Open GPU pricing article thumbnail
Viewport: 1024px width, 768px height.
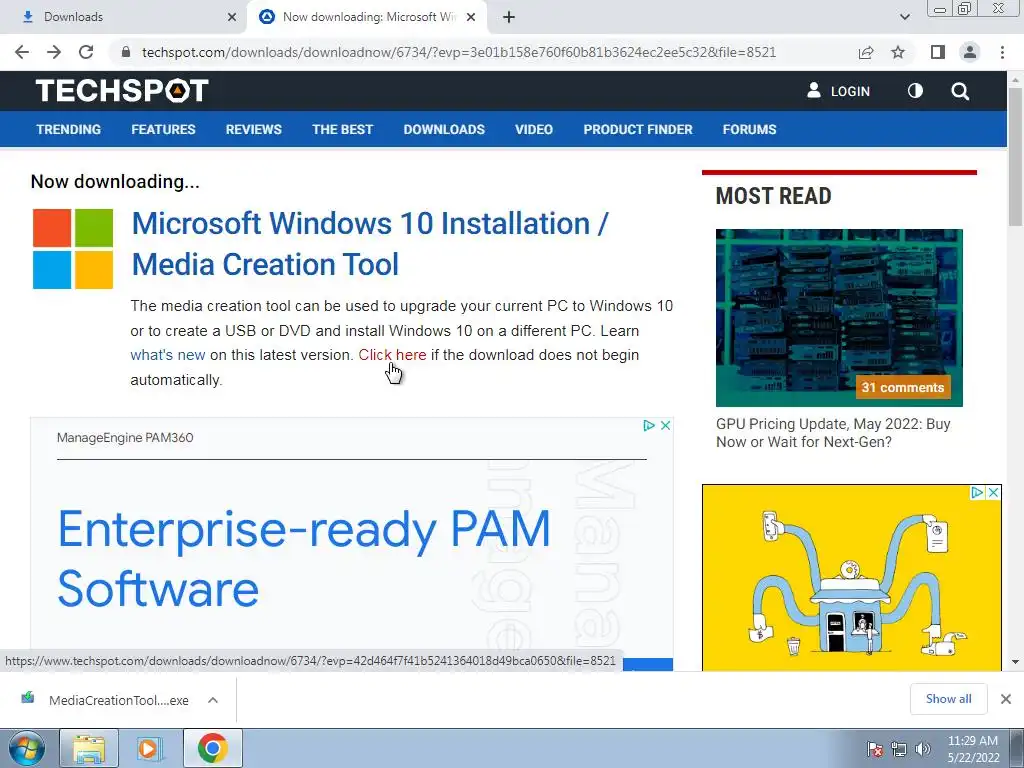839,317
